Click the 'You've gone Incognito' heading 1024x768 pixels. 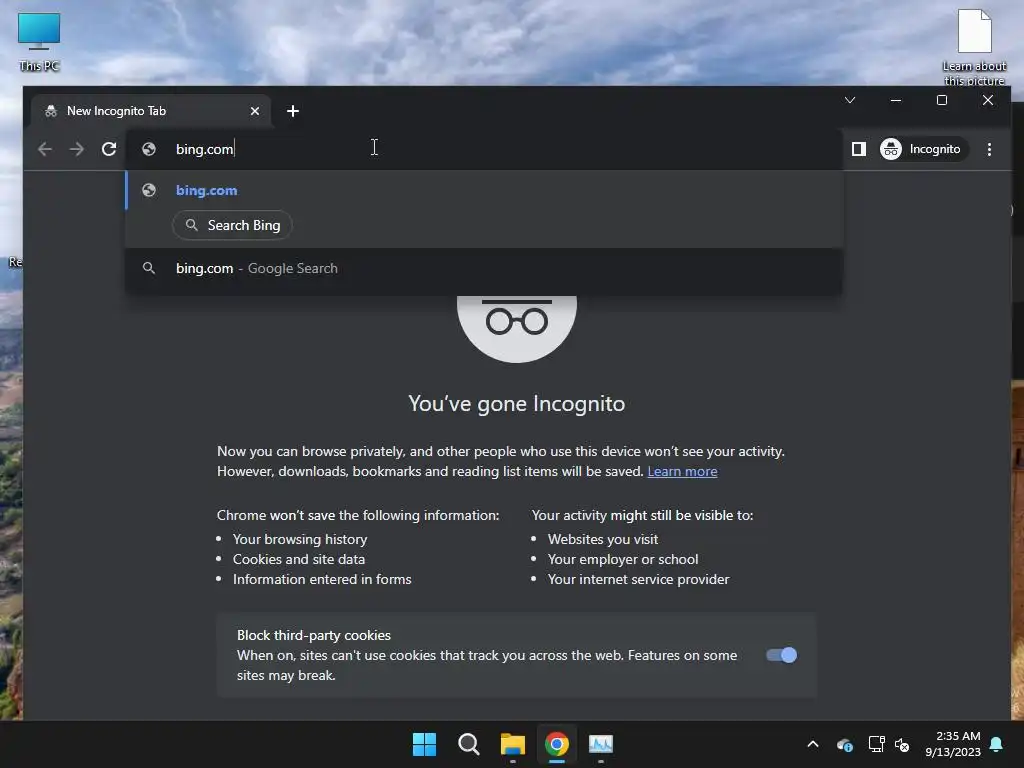(517, 404)
